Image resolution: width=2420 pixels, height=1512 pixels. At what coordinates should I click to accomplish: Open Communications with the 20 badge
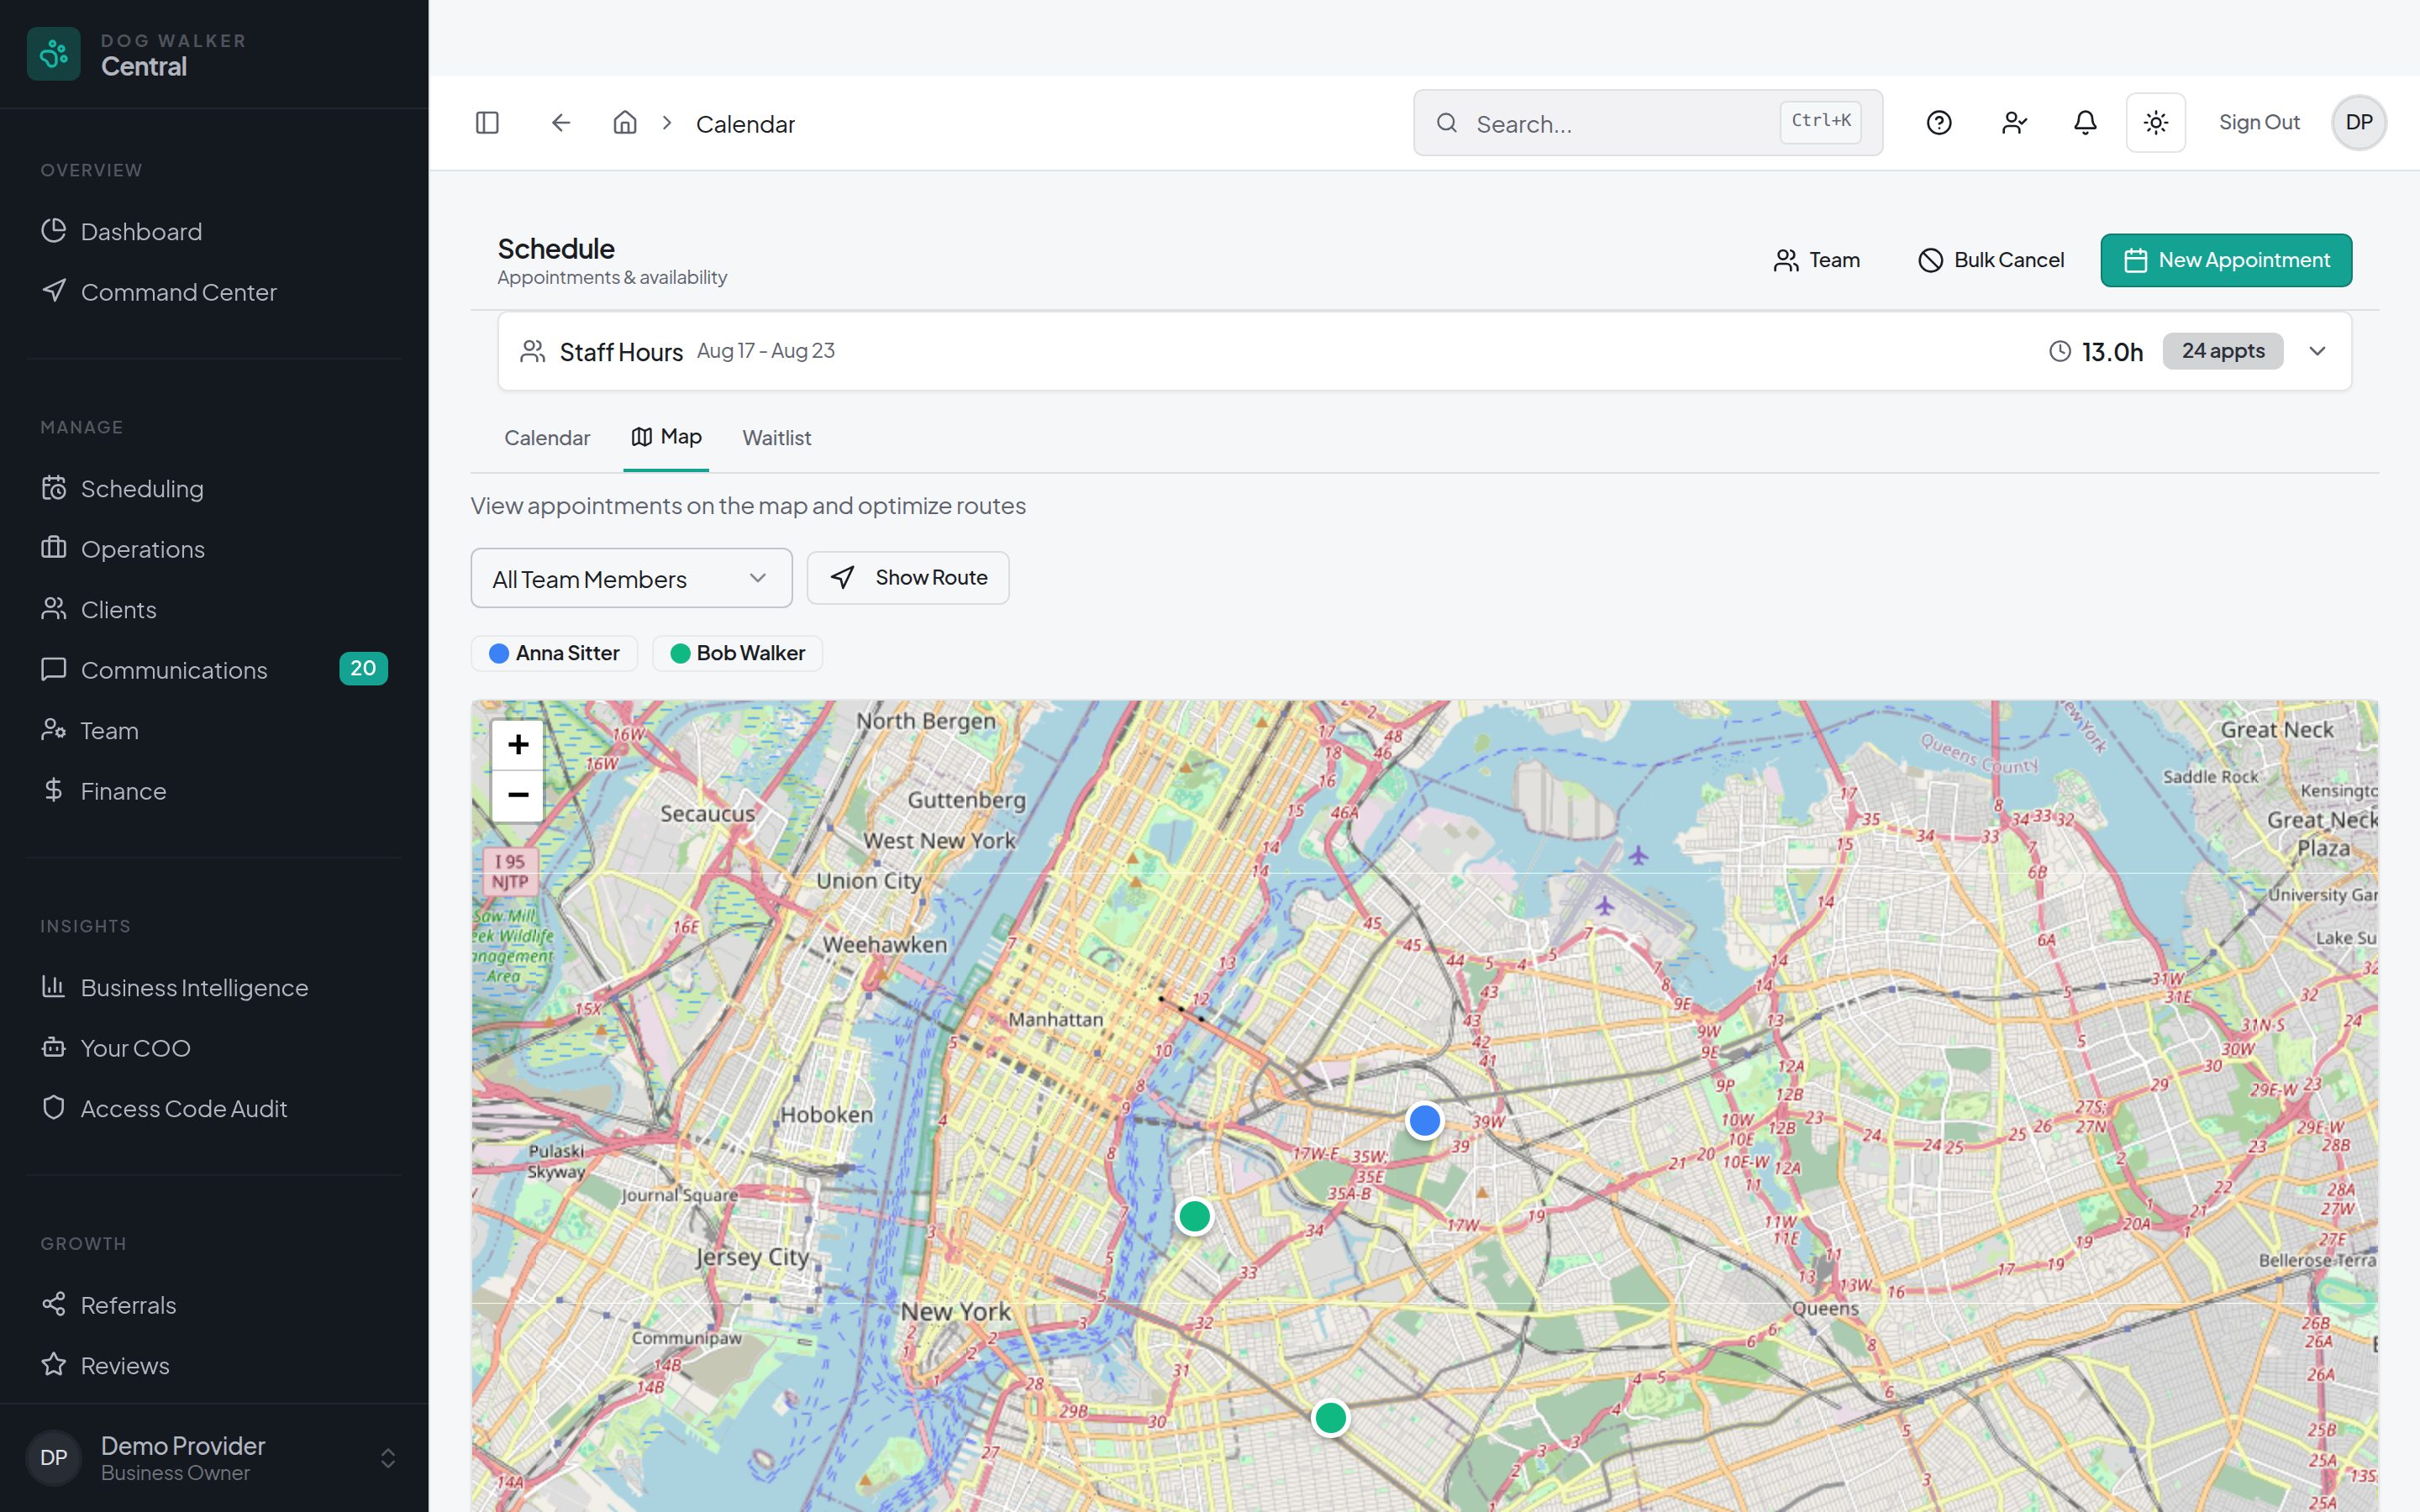tap(214, 670)
